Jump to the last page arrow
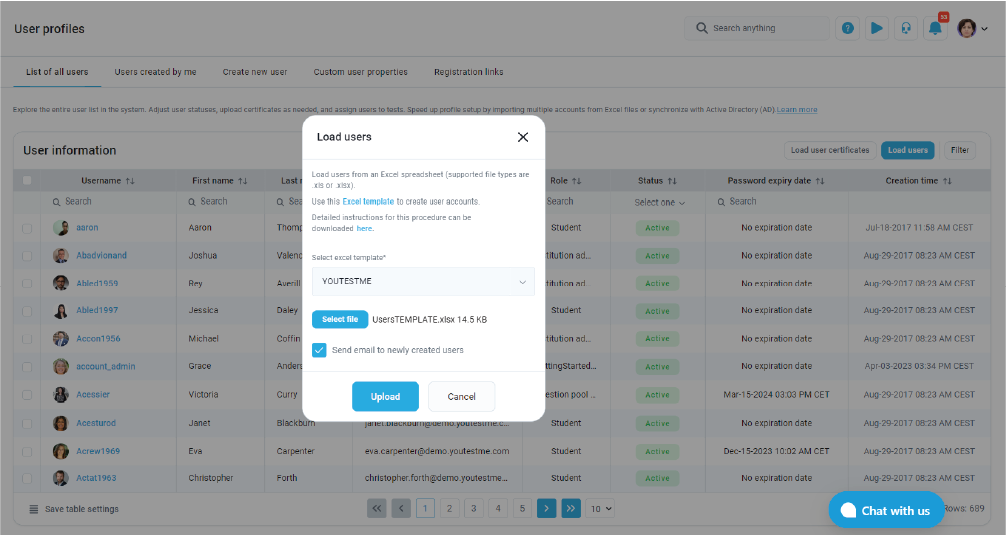Image resolution: width=1007 pixels, height=537 pixels. click(571, 508)
